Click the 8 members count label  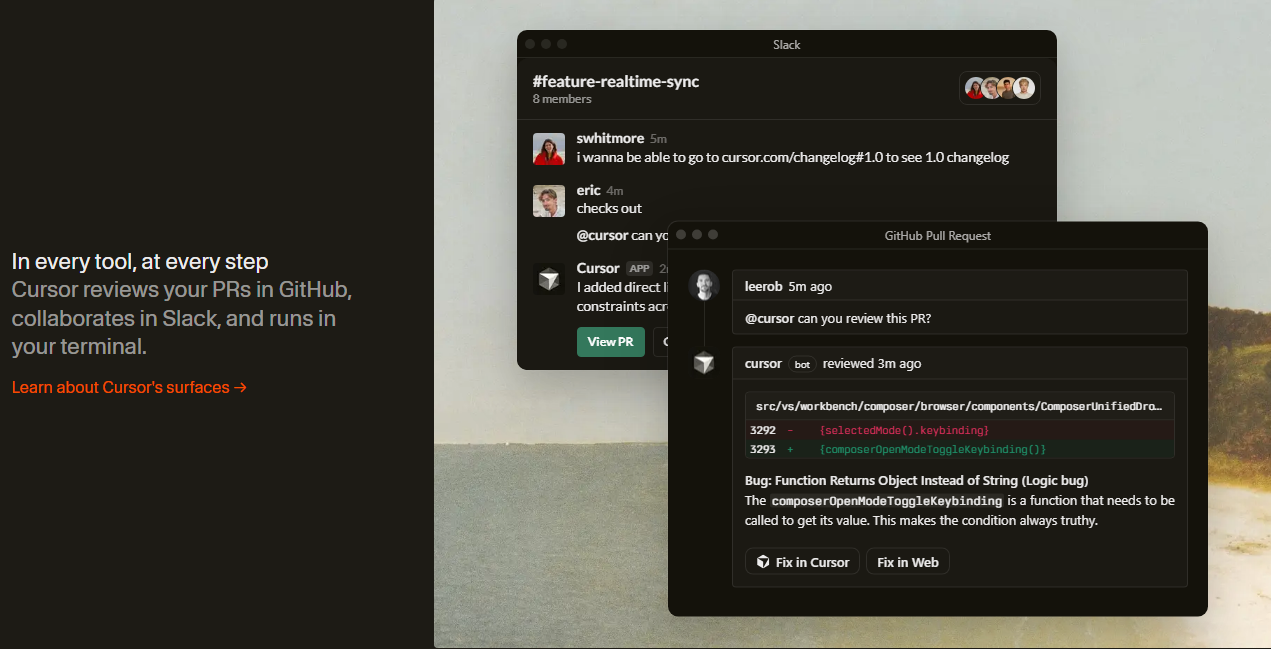[562, 99]
